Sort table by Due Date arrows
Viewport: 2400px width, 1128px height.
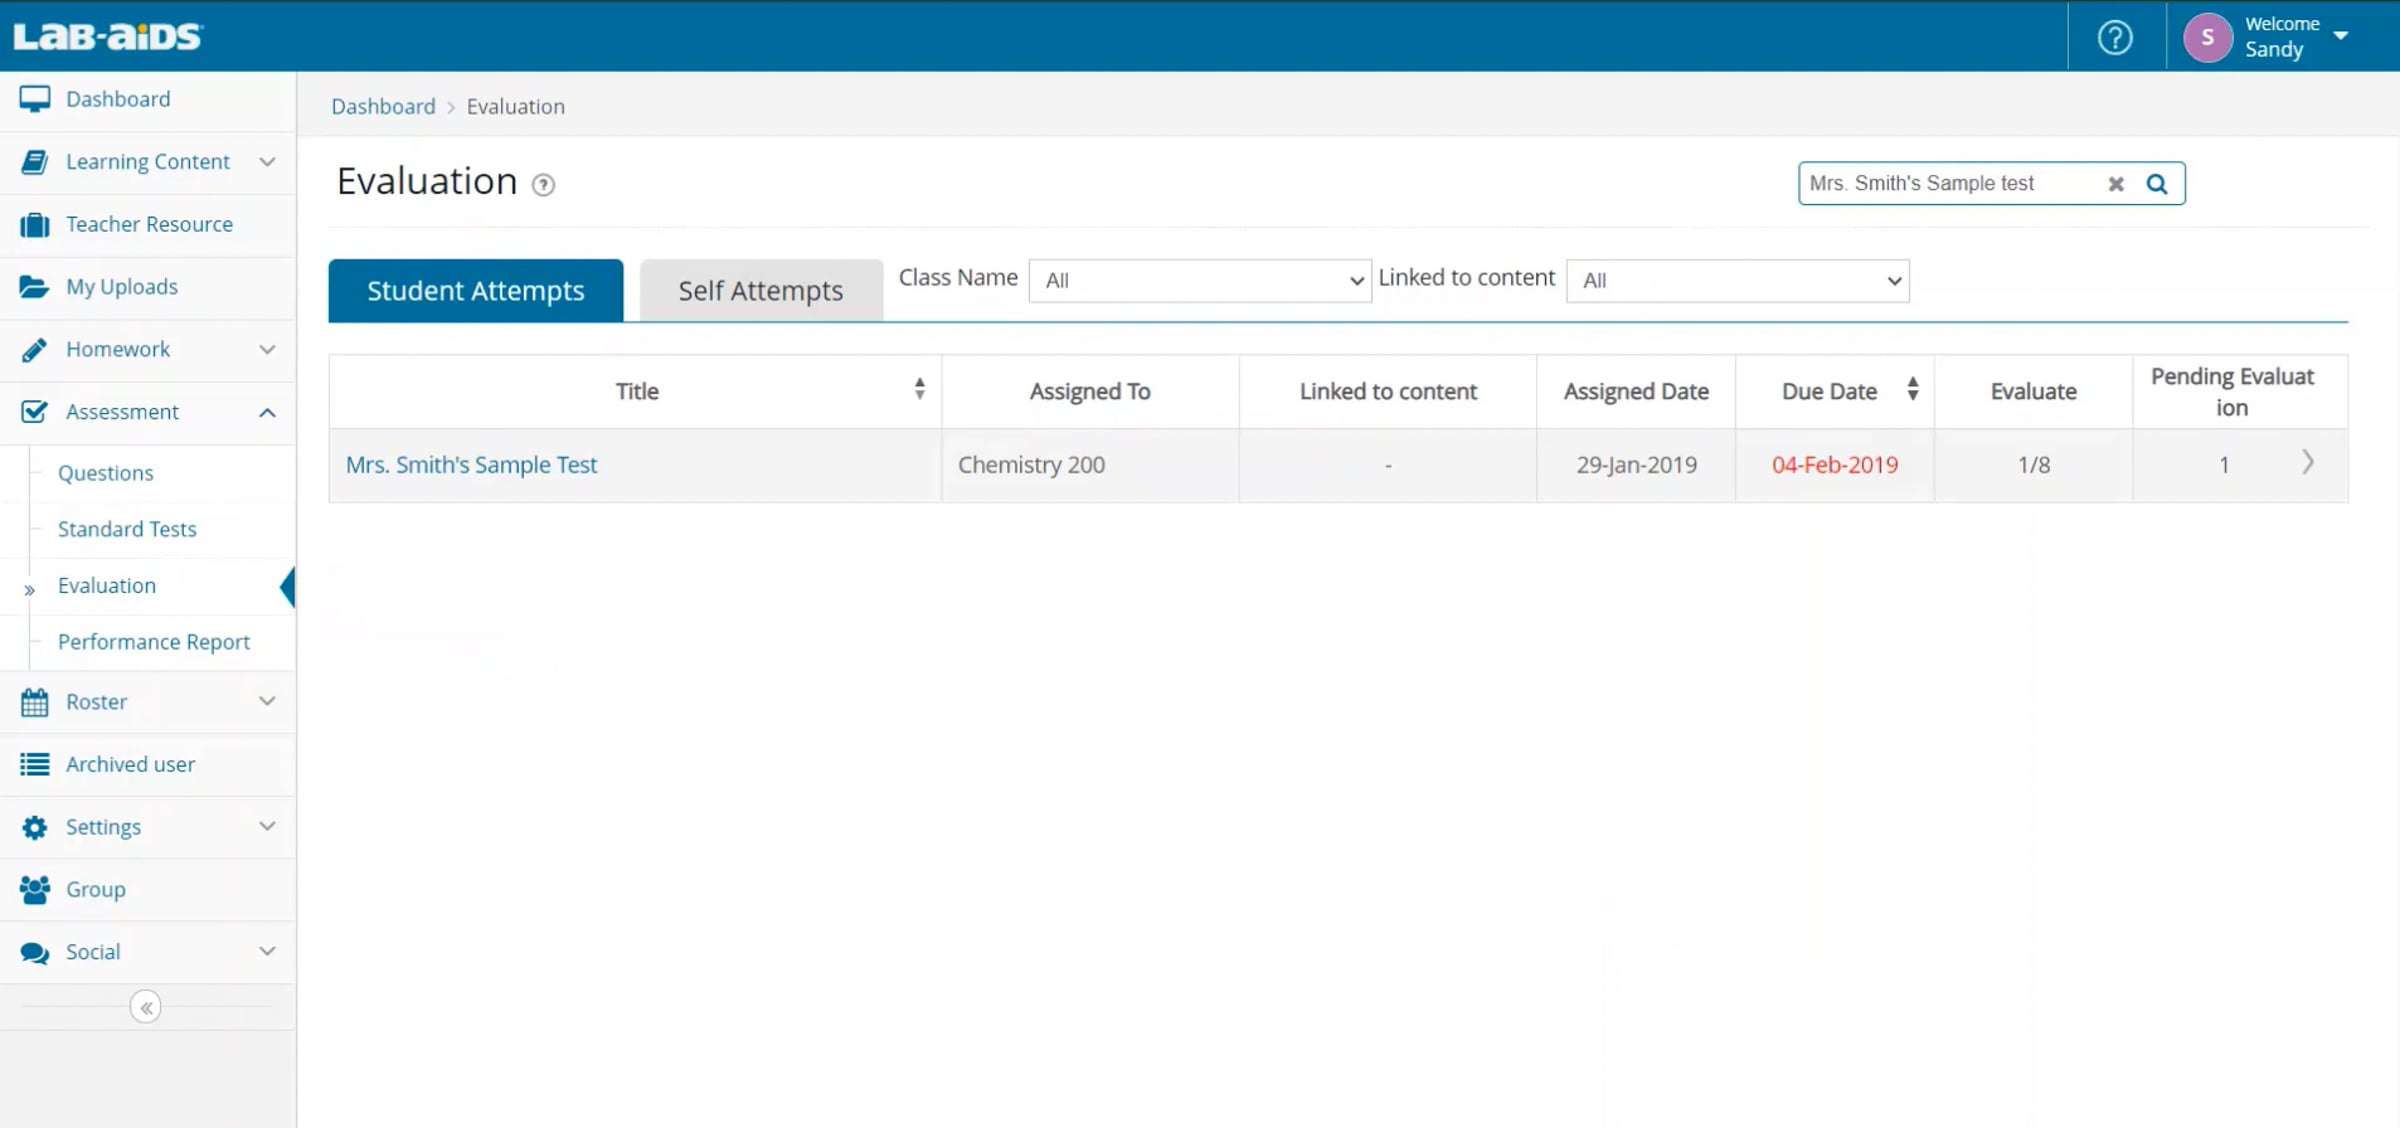click(1913, 389)
